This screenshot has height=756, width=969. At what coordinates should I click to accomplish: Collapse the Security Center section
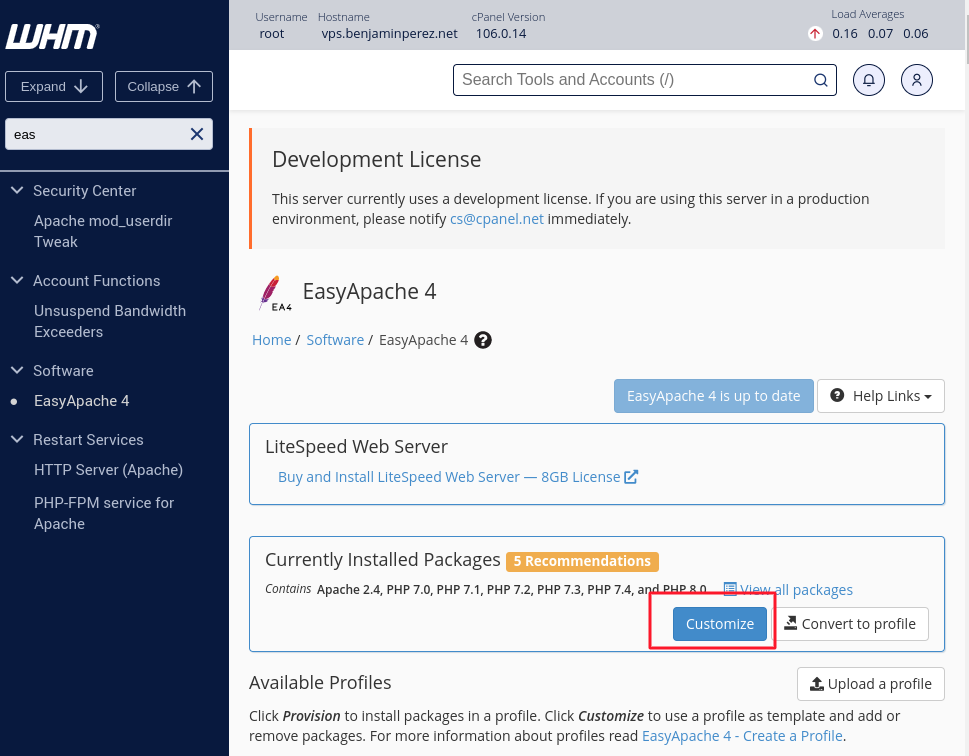click(17, 190)
